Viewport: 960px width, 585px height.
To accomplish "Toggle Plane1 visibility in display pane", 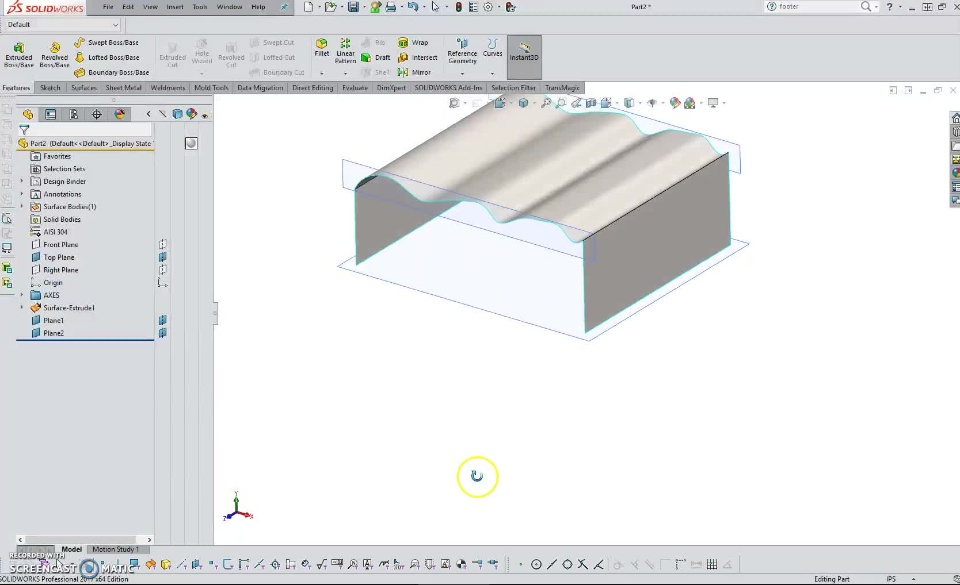I will click(163, 320).
